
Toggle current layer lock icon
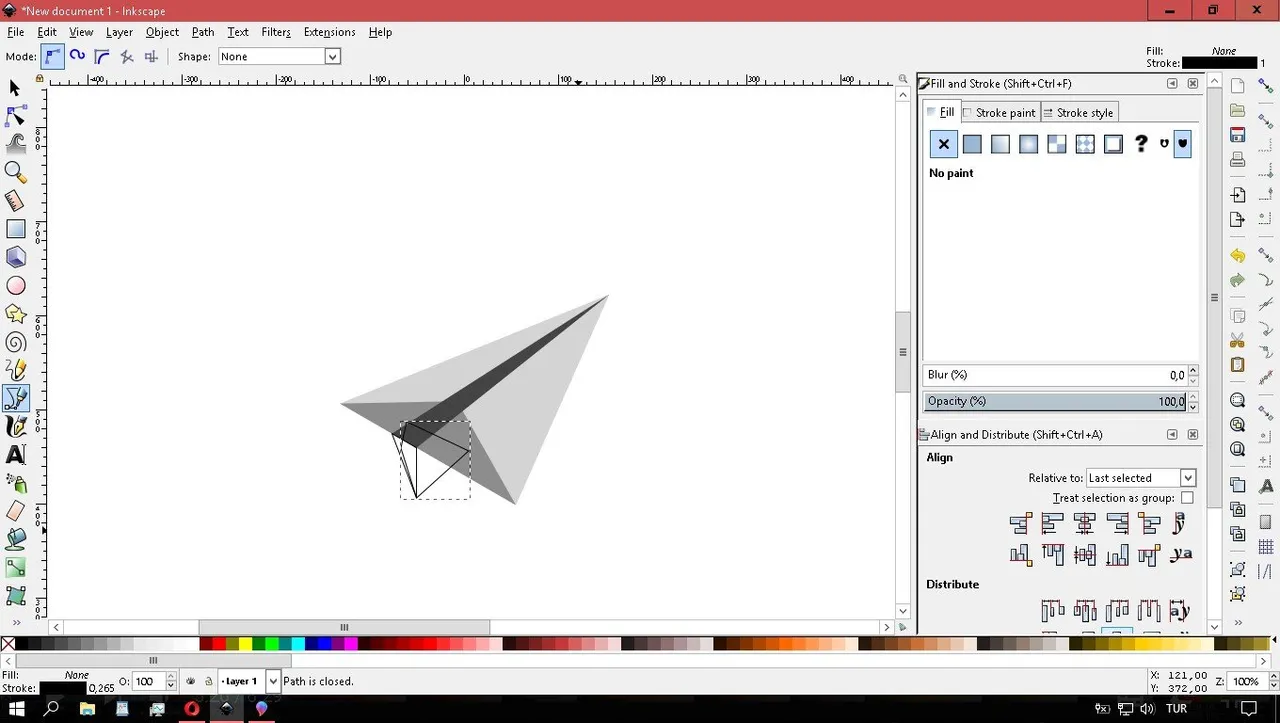point(208,681)
